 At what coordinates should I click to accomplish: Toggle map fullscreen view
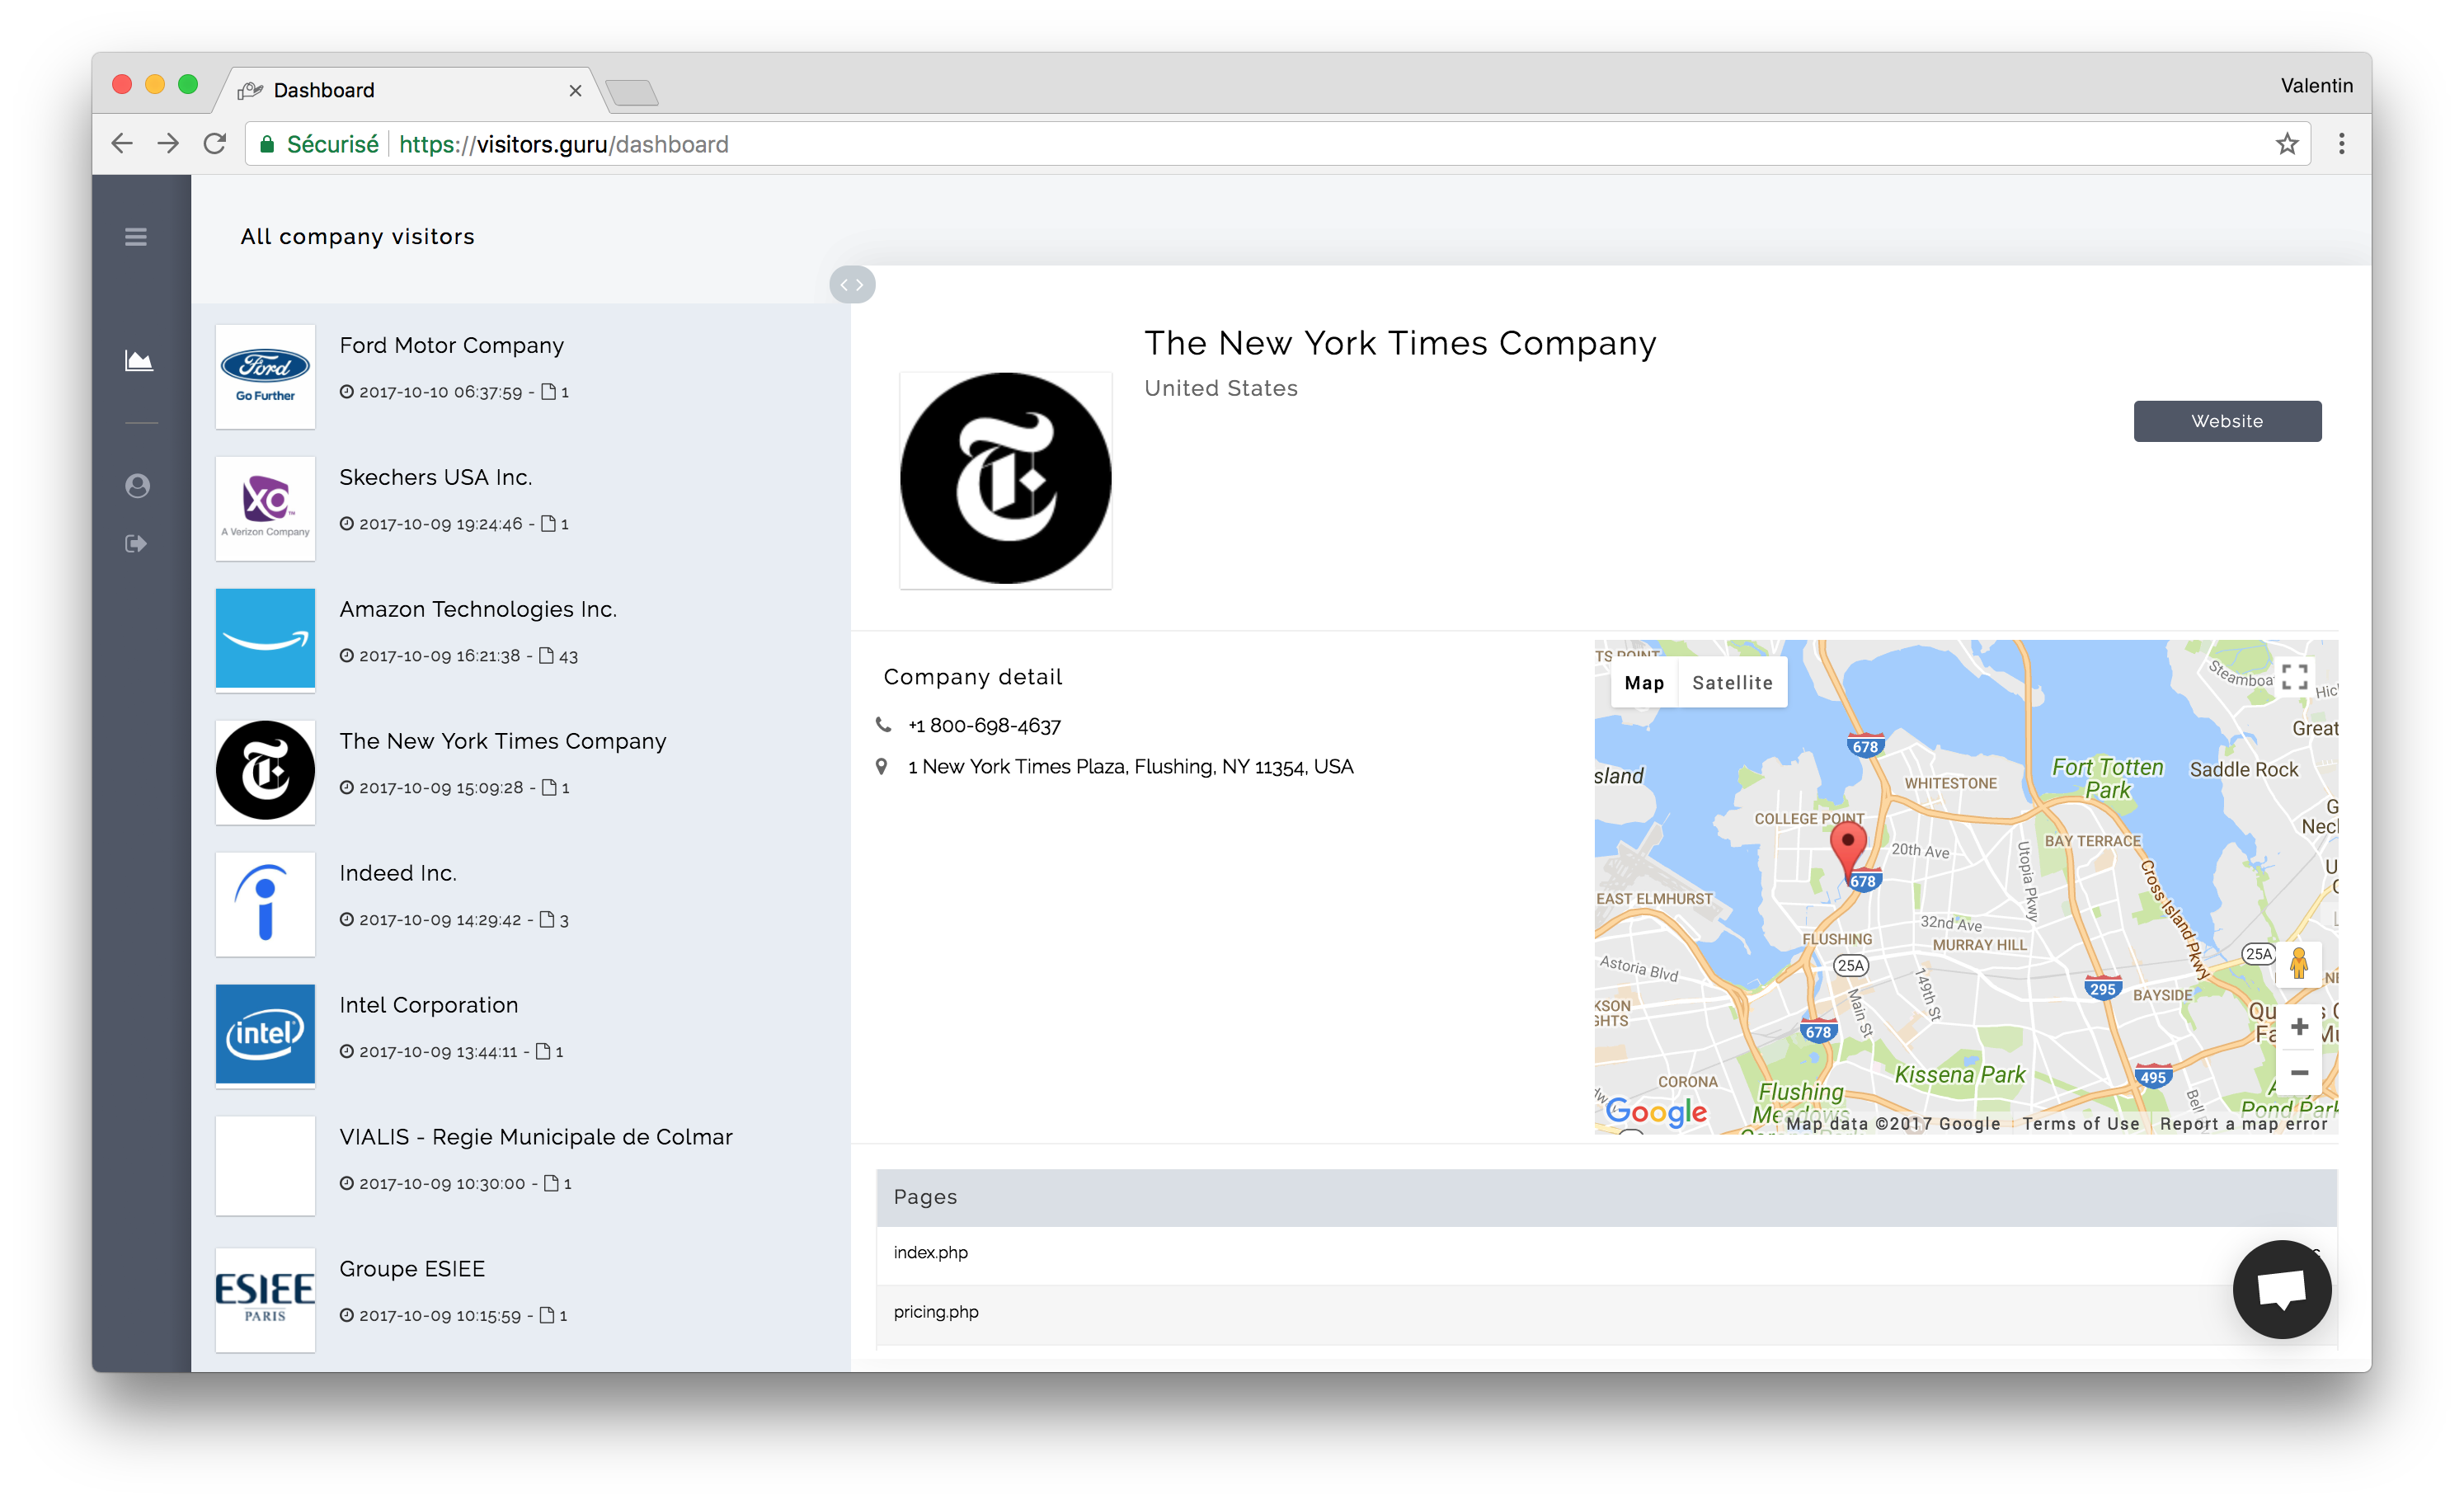click(x=2294, y=677)
